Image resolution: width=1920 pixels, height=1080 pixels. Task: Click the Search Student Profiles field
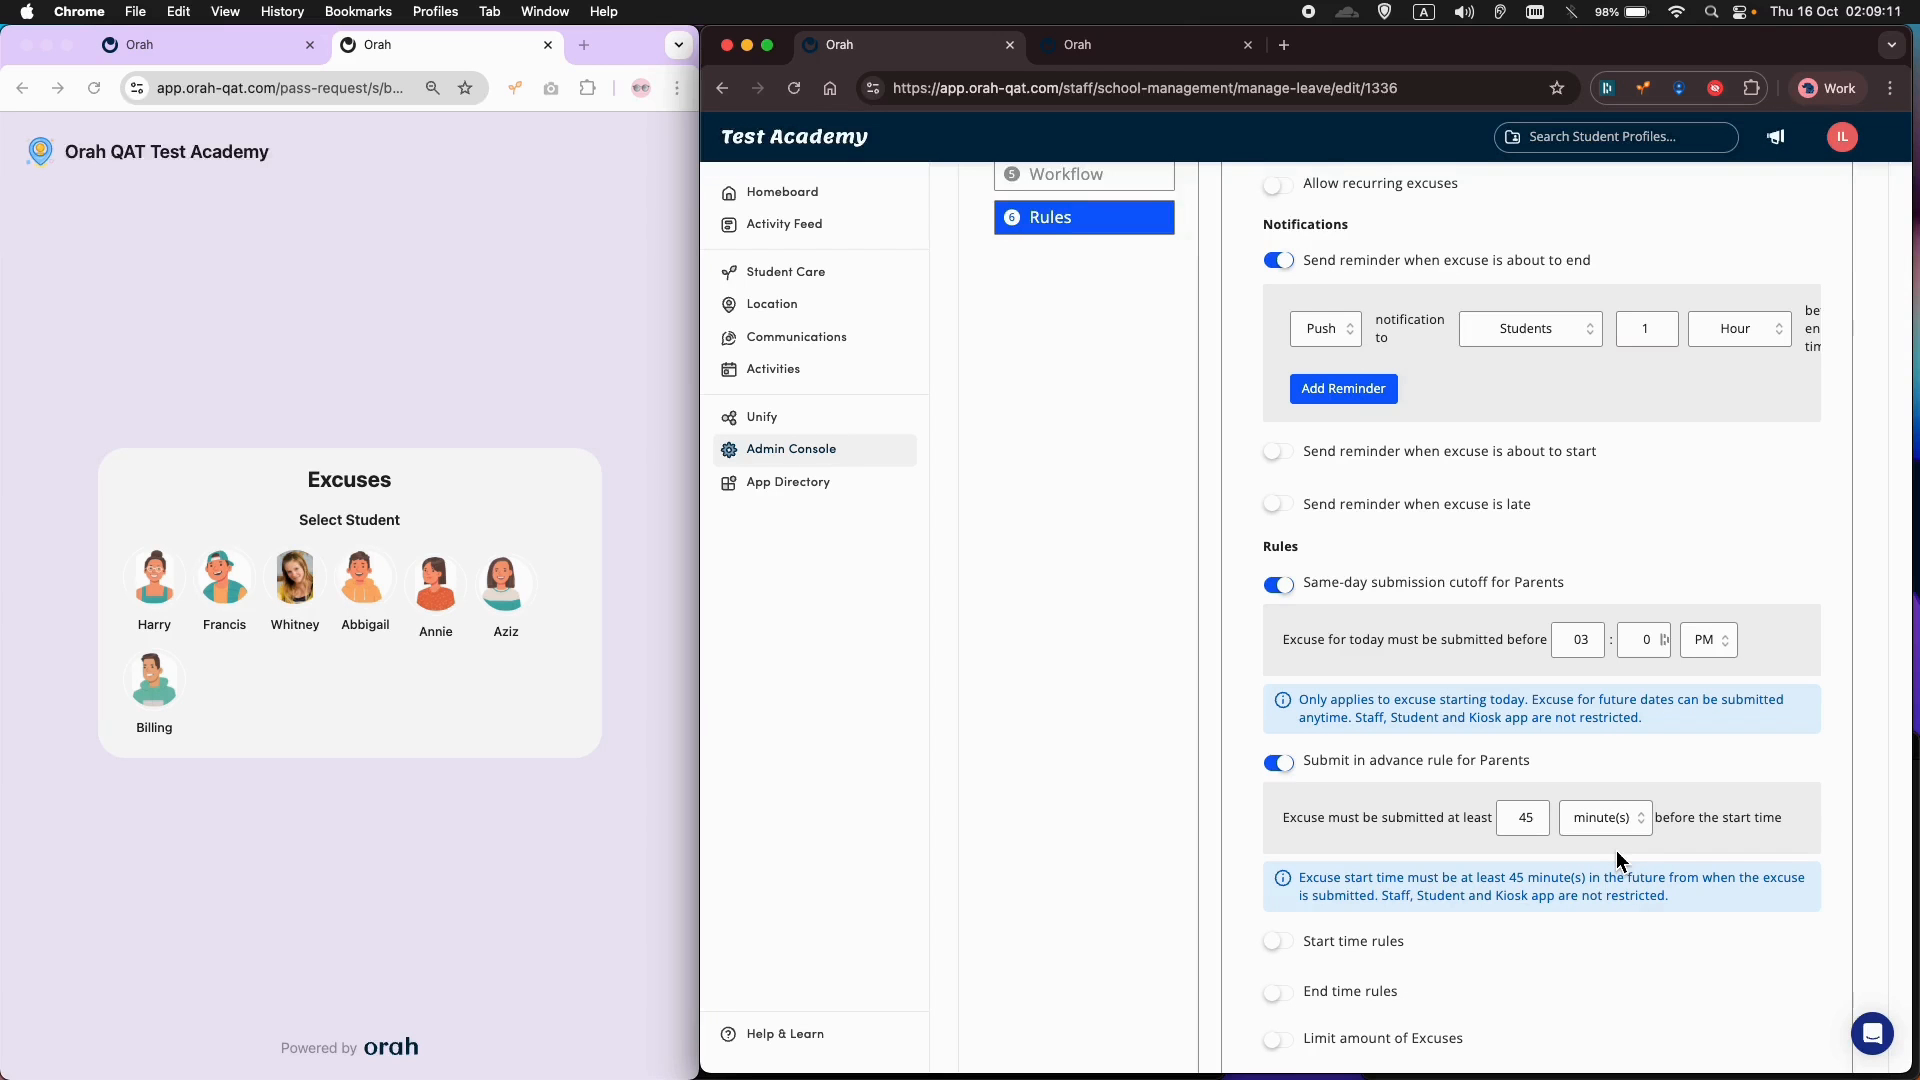click(x=1615, y=137)
